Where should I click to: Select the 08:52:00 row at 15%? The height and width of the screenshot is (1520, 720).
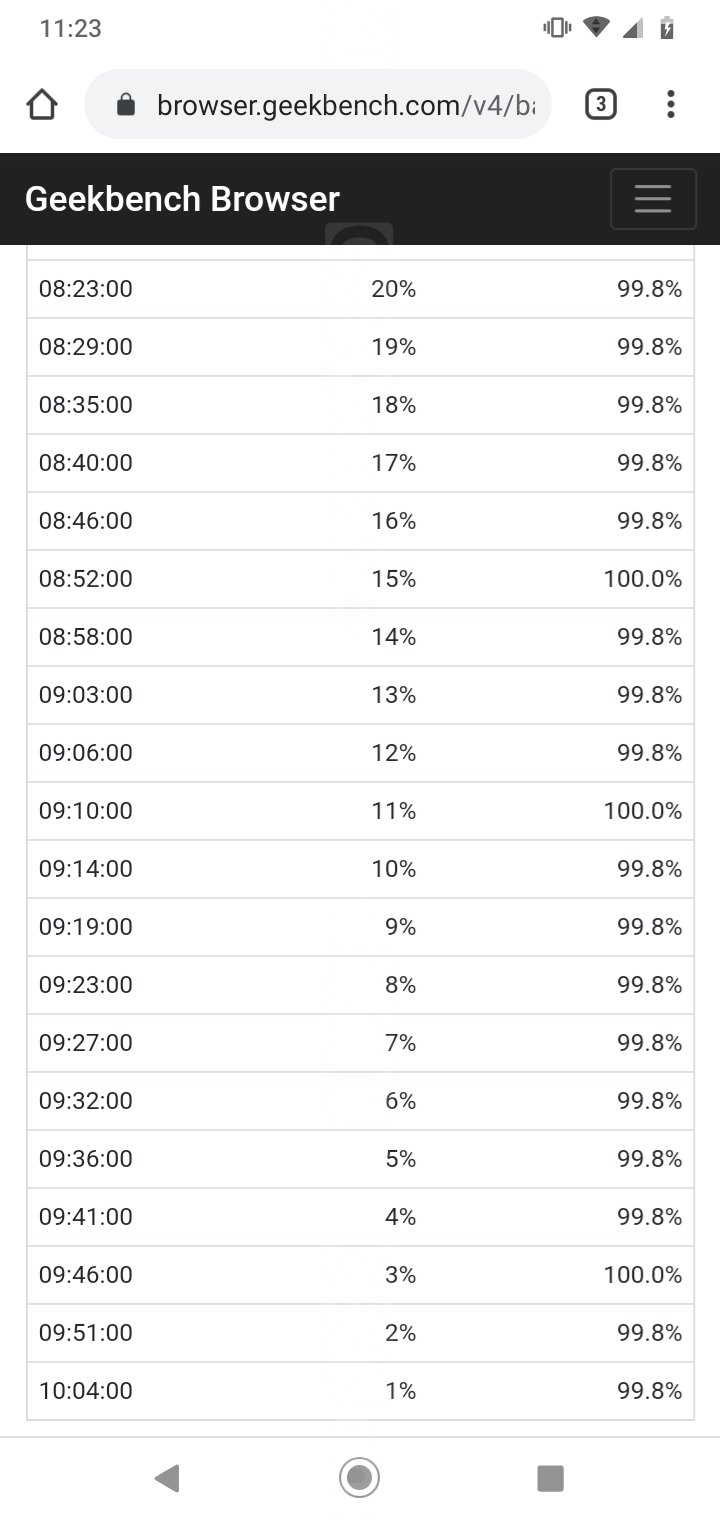(360, 579)
